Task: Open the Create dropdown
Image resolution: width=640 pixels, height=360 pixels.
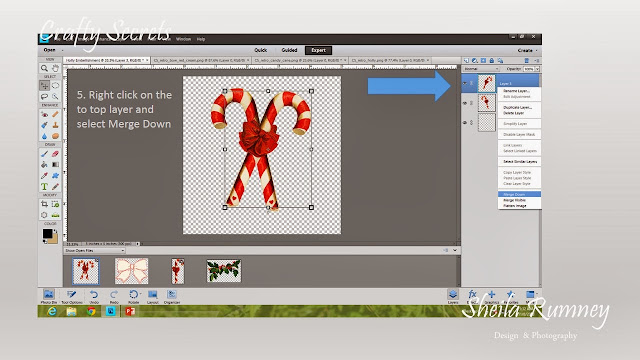Action: [x=527, y=50]
